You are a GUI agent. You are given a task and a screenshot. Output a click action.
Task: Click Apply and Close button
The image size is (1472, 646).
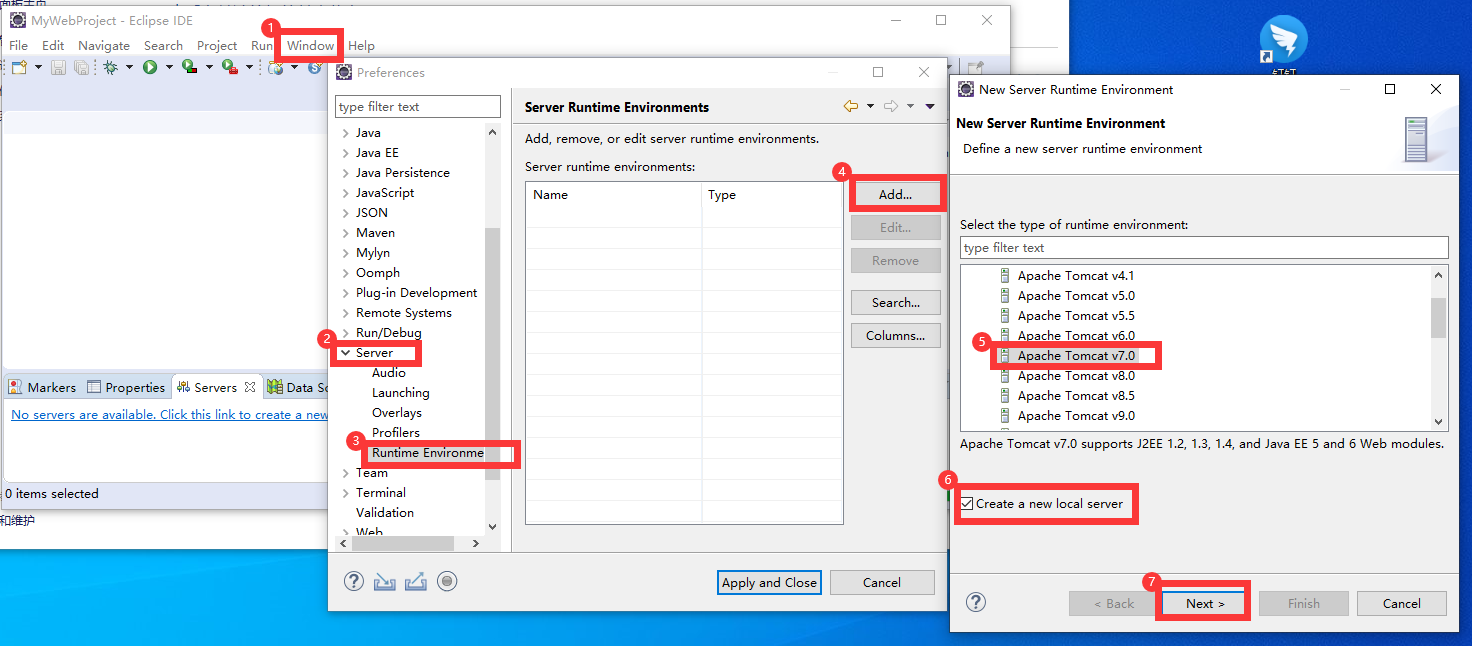tap(770, 582)
